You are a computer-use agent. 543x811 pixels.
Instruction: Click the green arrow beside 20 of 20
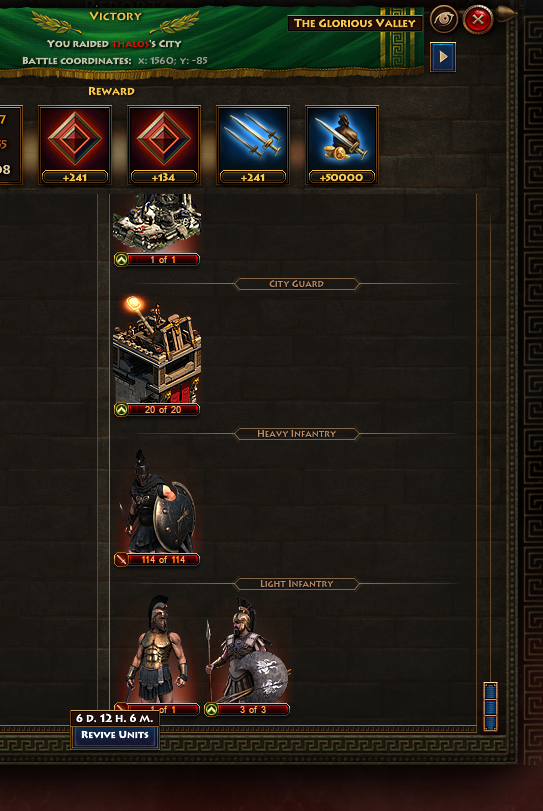(121, 410)
